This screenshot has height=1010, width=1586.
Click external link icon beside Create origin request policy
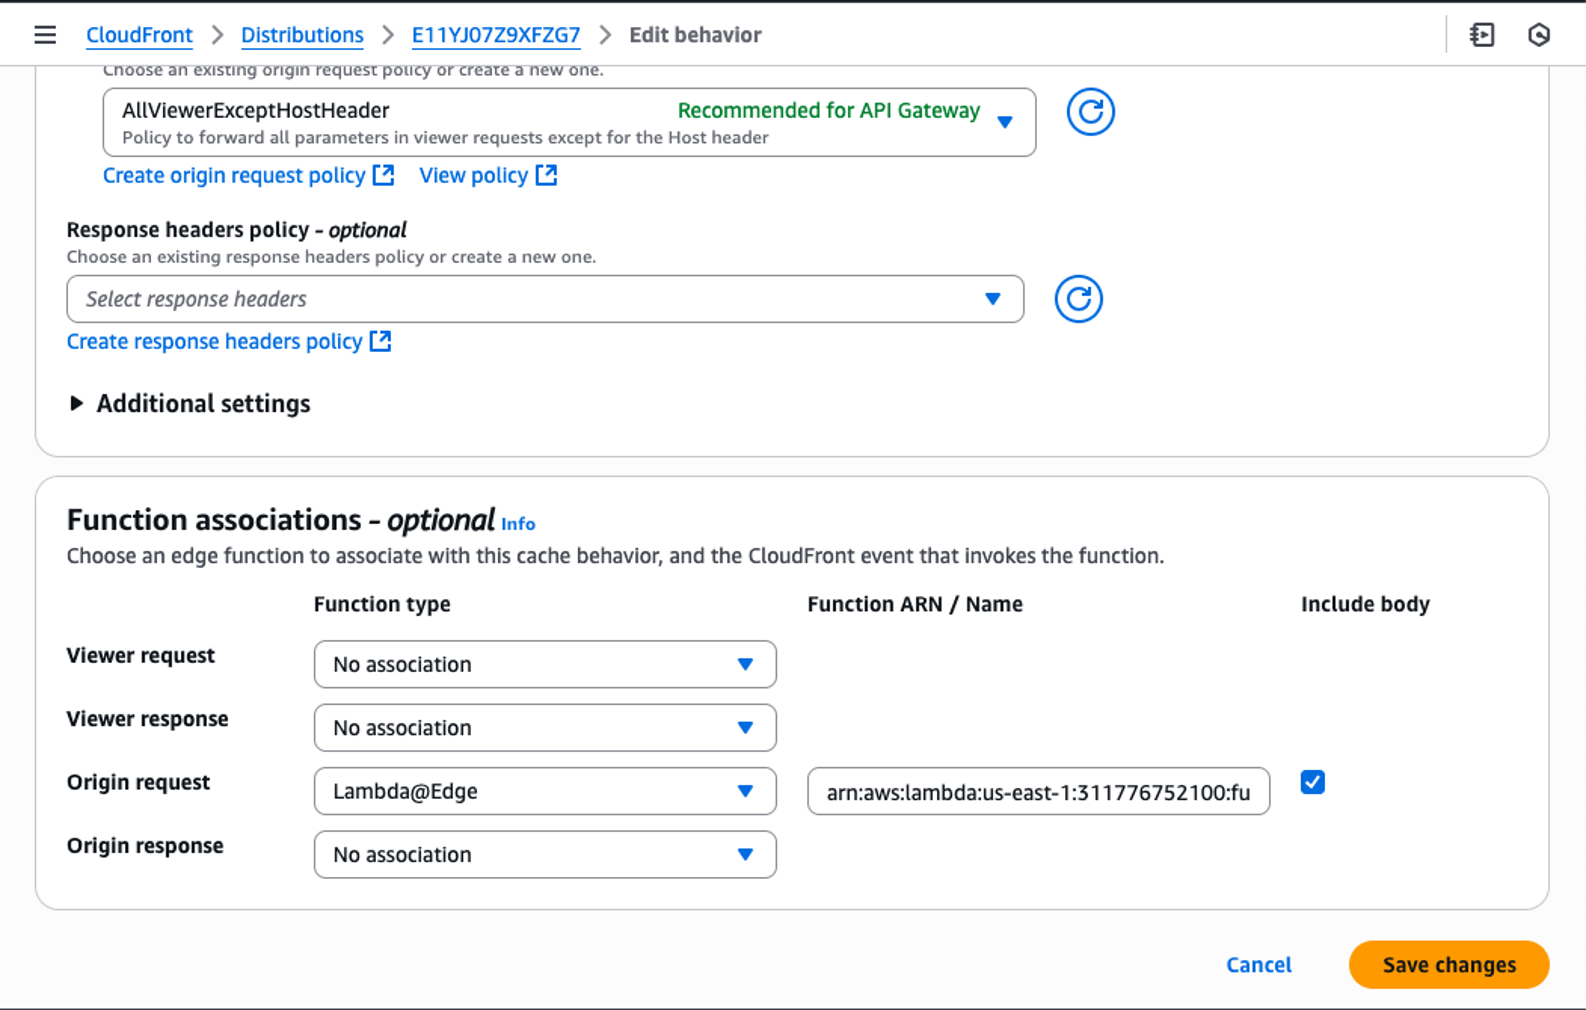click(383, 175)
